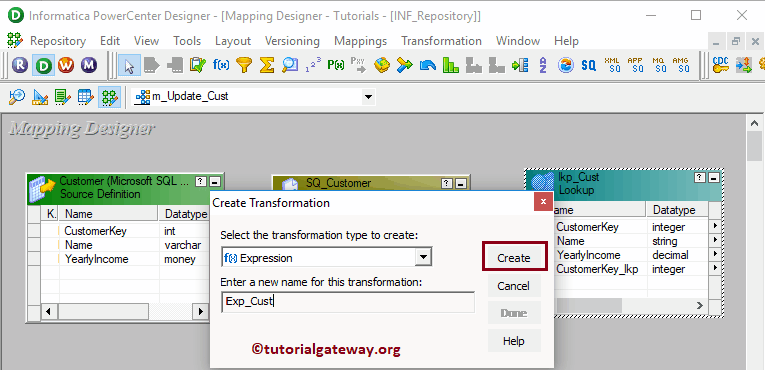This screenshot has height=370, width=765.
Task: Open the Source Analyzer tool icon
Action: point(17,97)
